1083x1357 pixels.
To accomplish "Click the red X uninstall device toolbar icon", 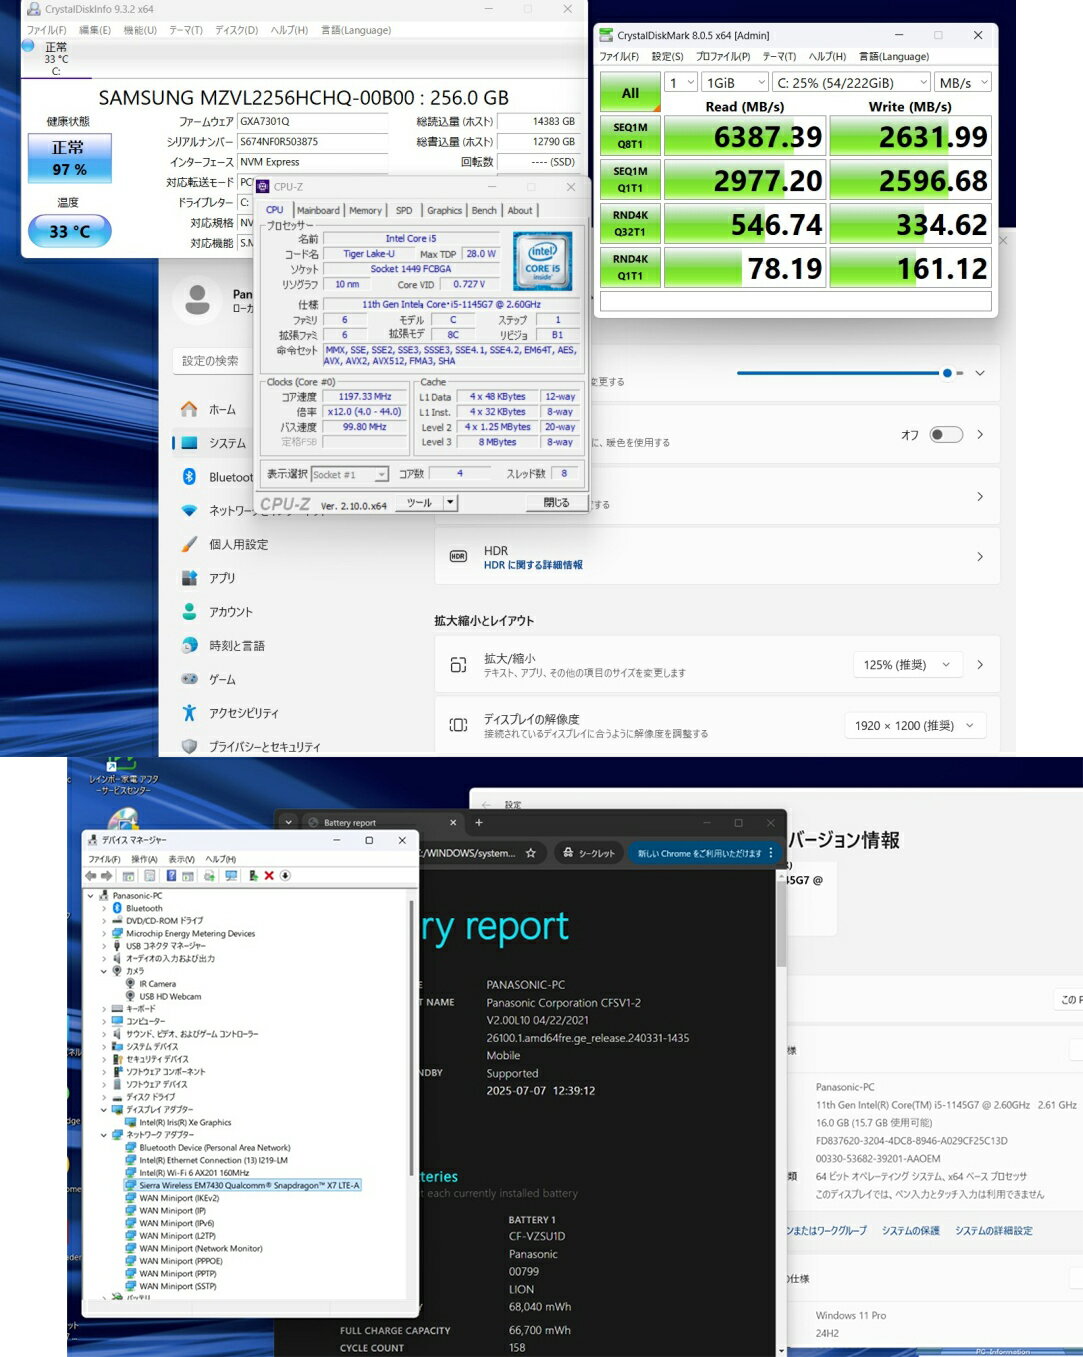I will pos(269,876).
